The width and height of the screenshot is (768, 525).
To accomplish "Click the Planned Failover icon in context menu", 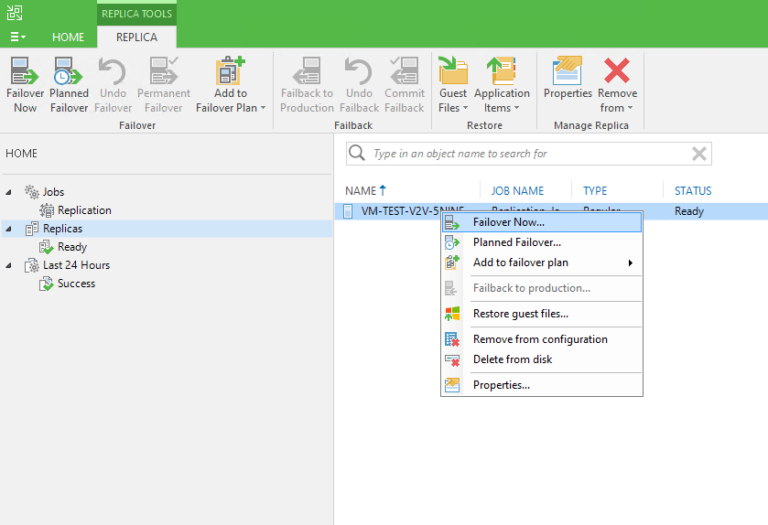I will pyautogui.click(x=452, y=242).
